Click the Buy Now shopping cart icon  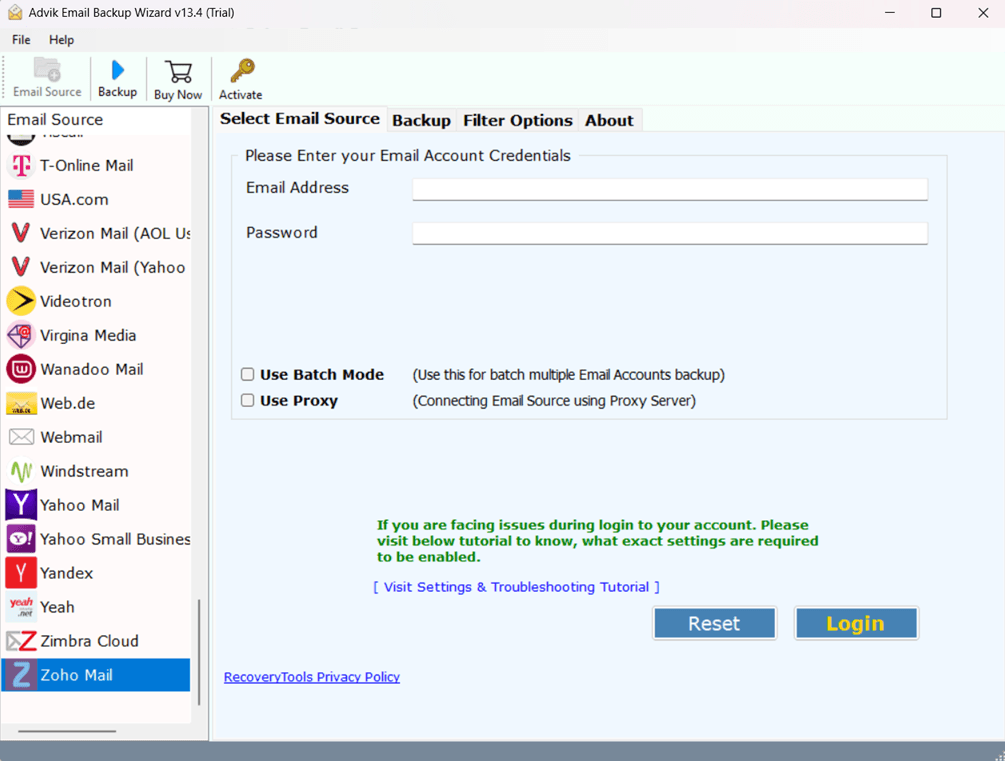pos(178,71)
